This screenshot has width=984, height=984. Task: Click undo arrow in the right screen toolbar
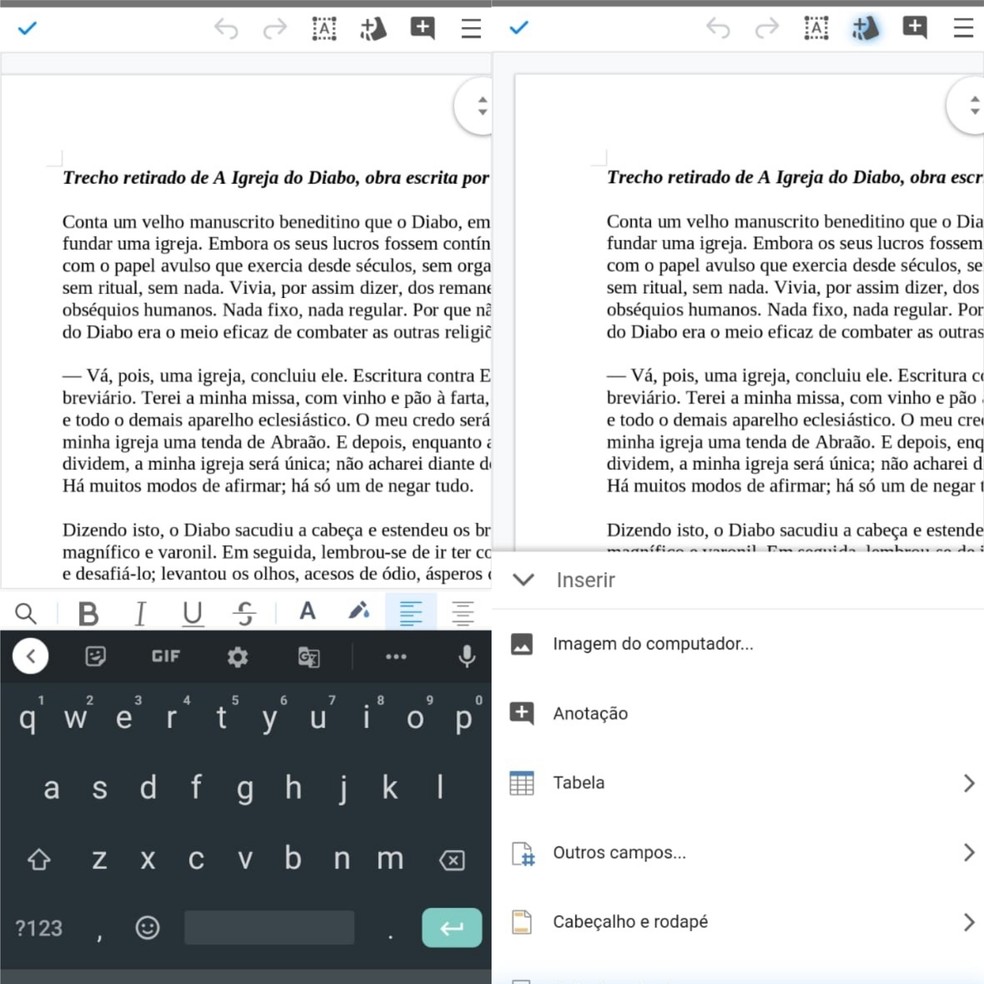[718, 28]
